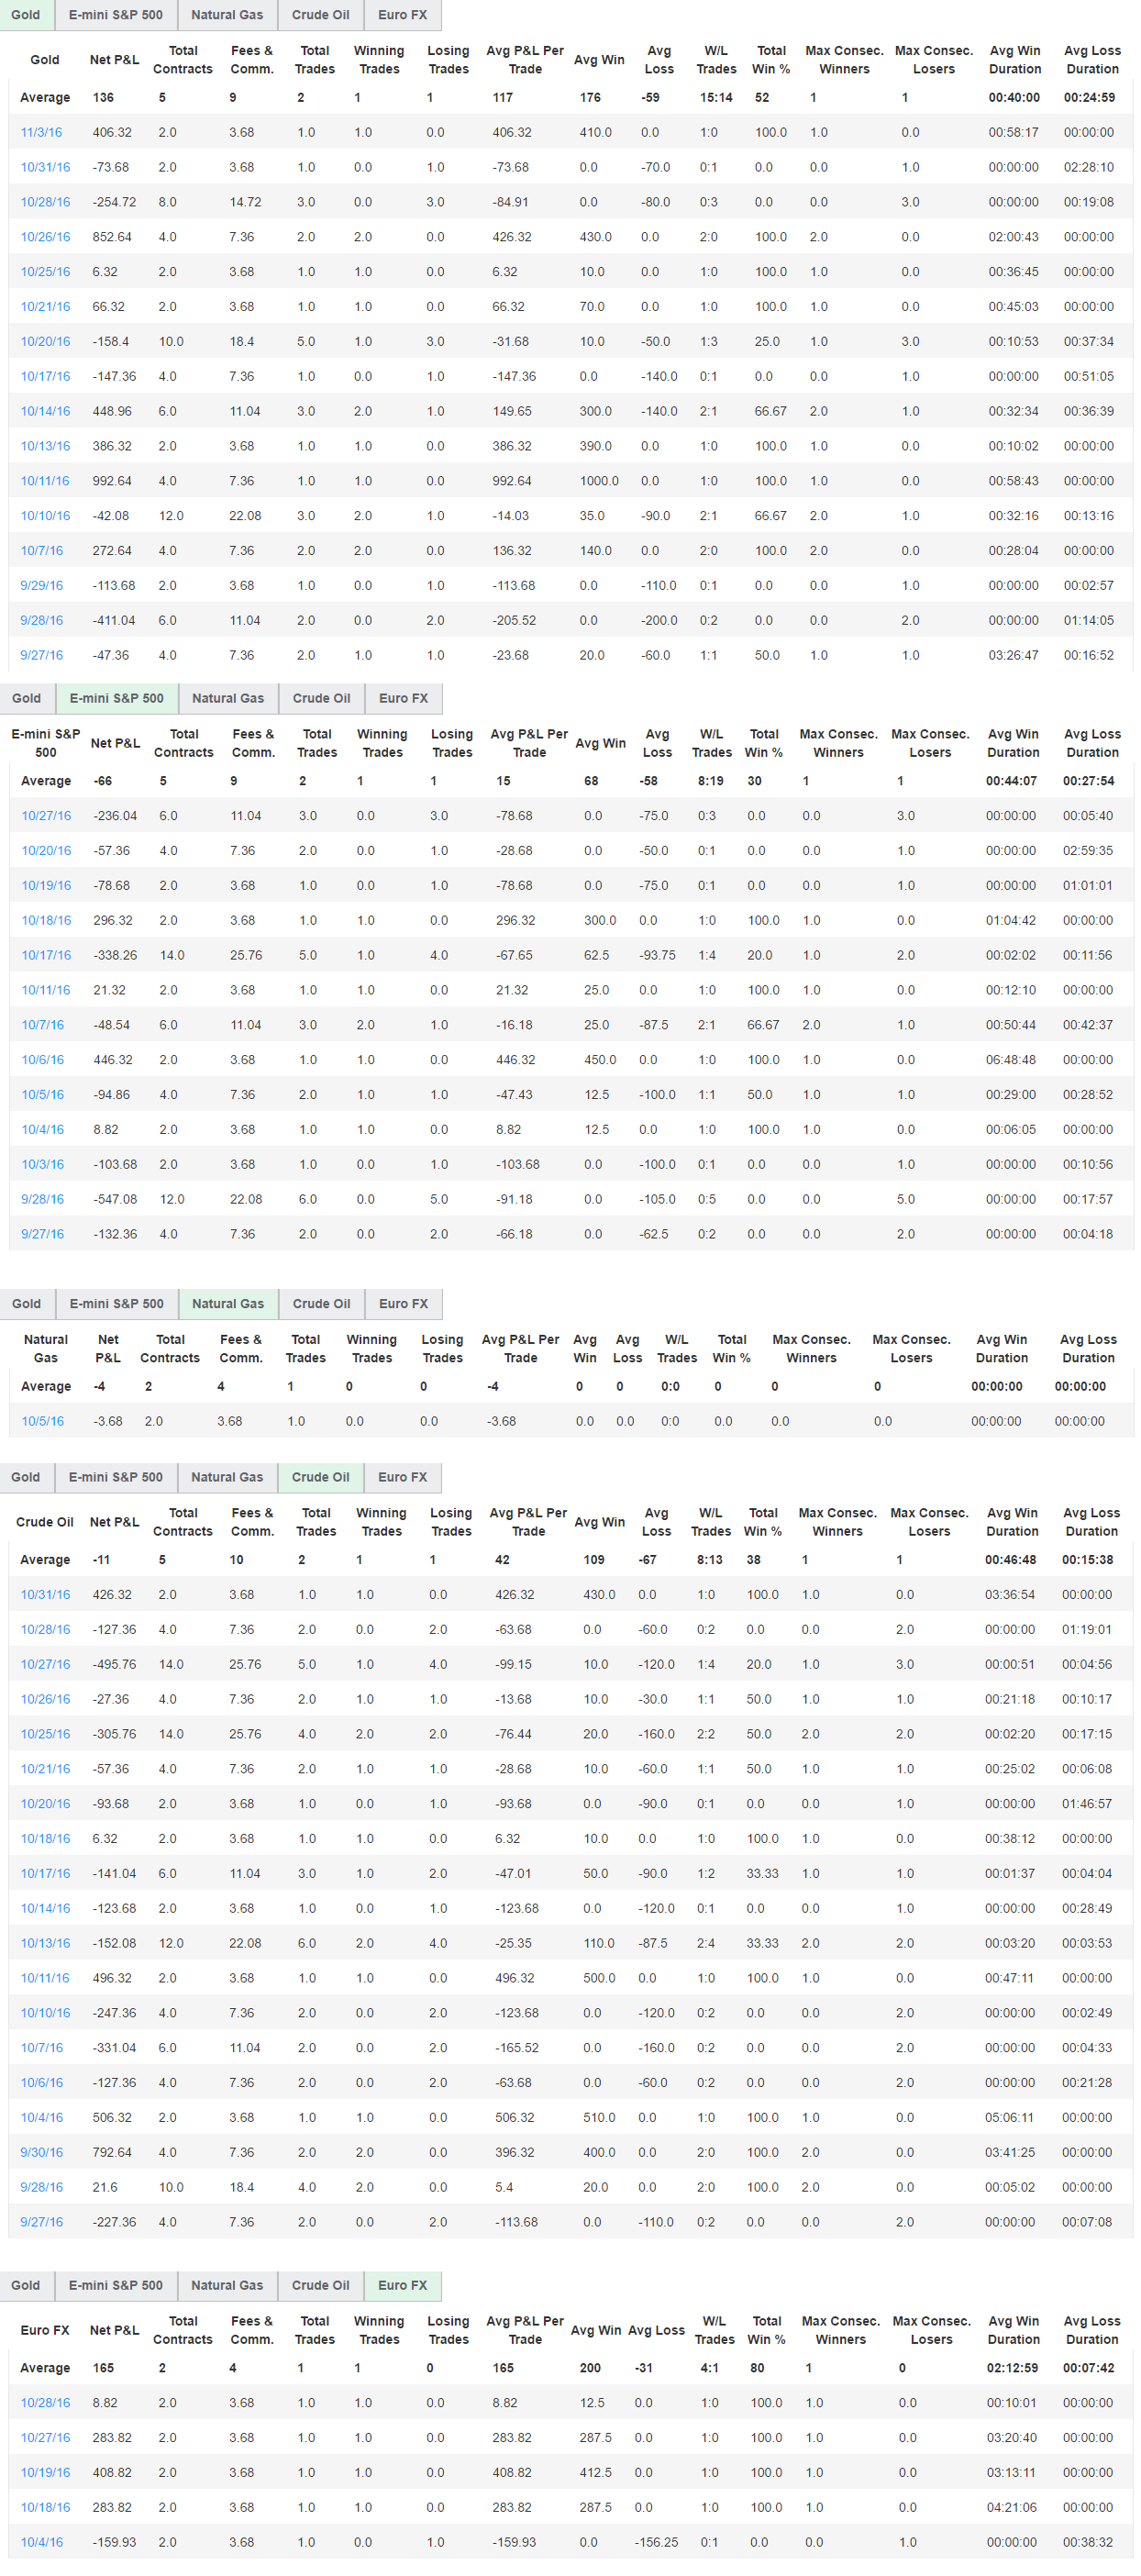Image resolution: width=1141 pixels, height=2576 pixels.
Task: Open 10/4/16 date in the Crude Oil table
Action: click(41, 2117)
